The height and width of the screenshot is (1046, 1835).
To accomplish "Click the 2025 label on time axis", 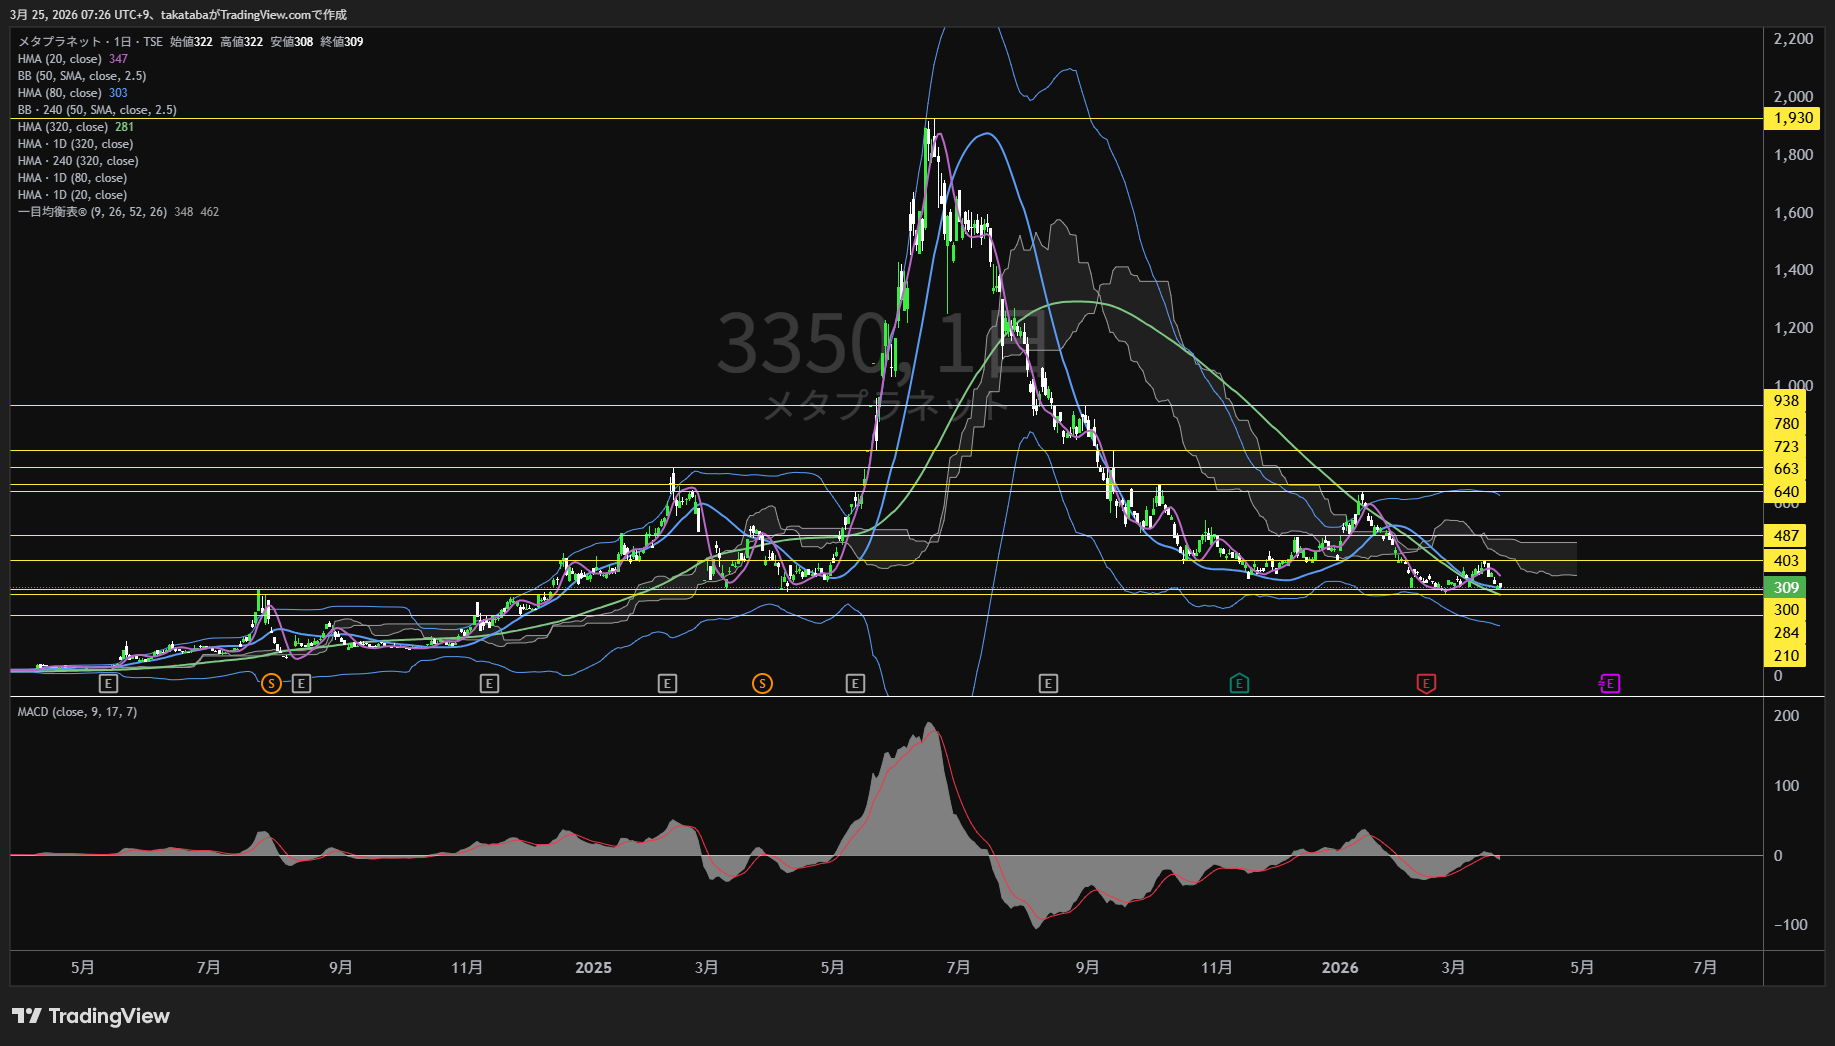I will pos(593,968).
